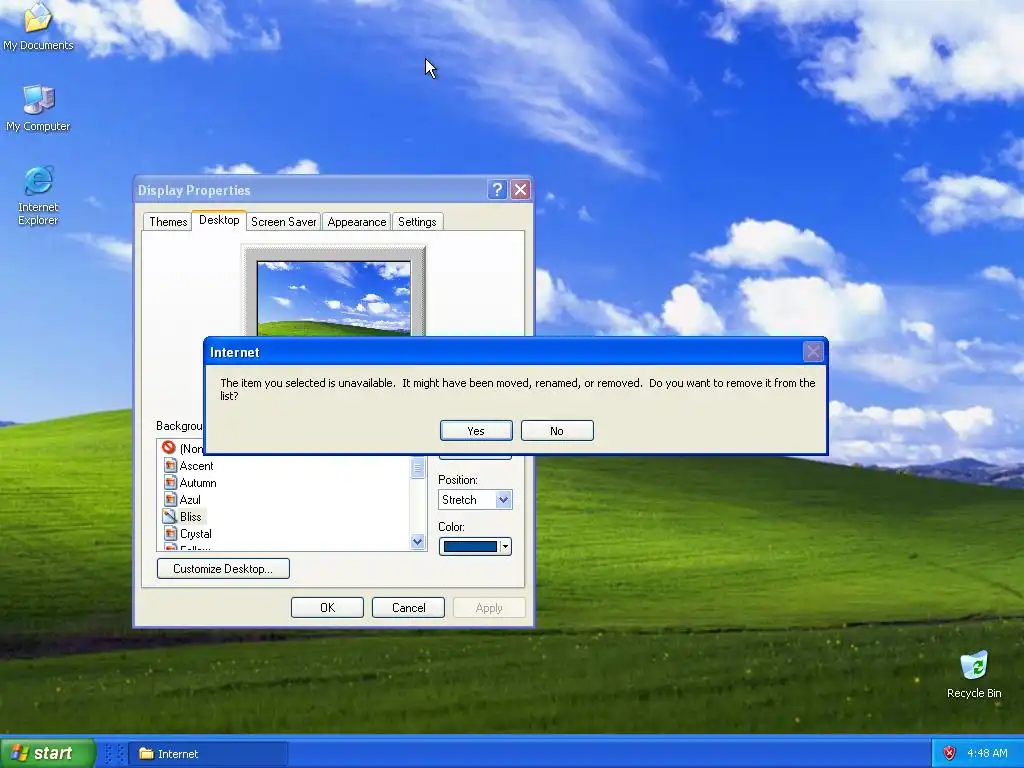Click the (None) background prohibition icon
Image resolution: width=1024 pixels, height=768 pixels.
pos(168,448)
